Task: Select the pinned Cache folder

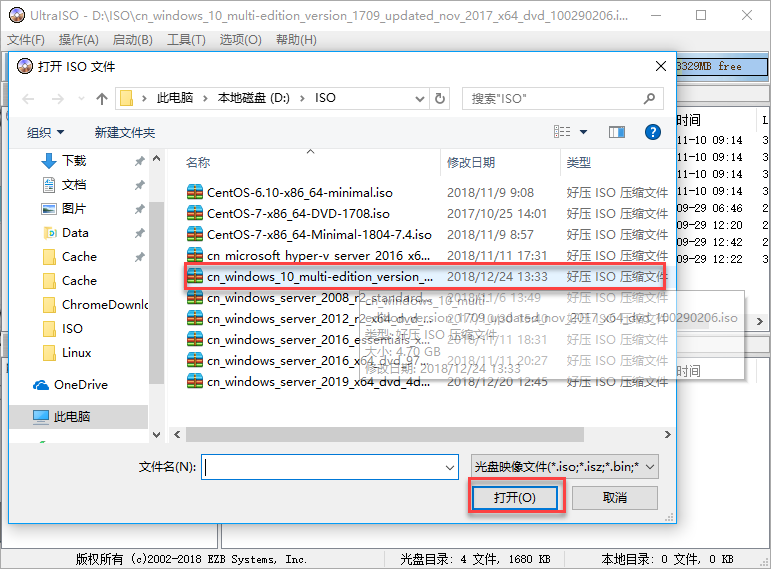Action: (79, 257)
